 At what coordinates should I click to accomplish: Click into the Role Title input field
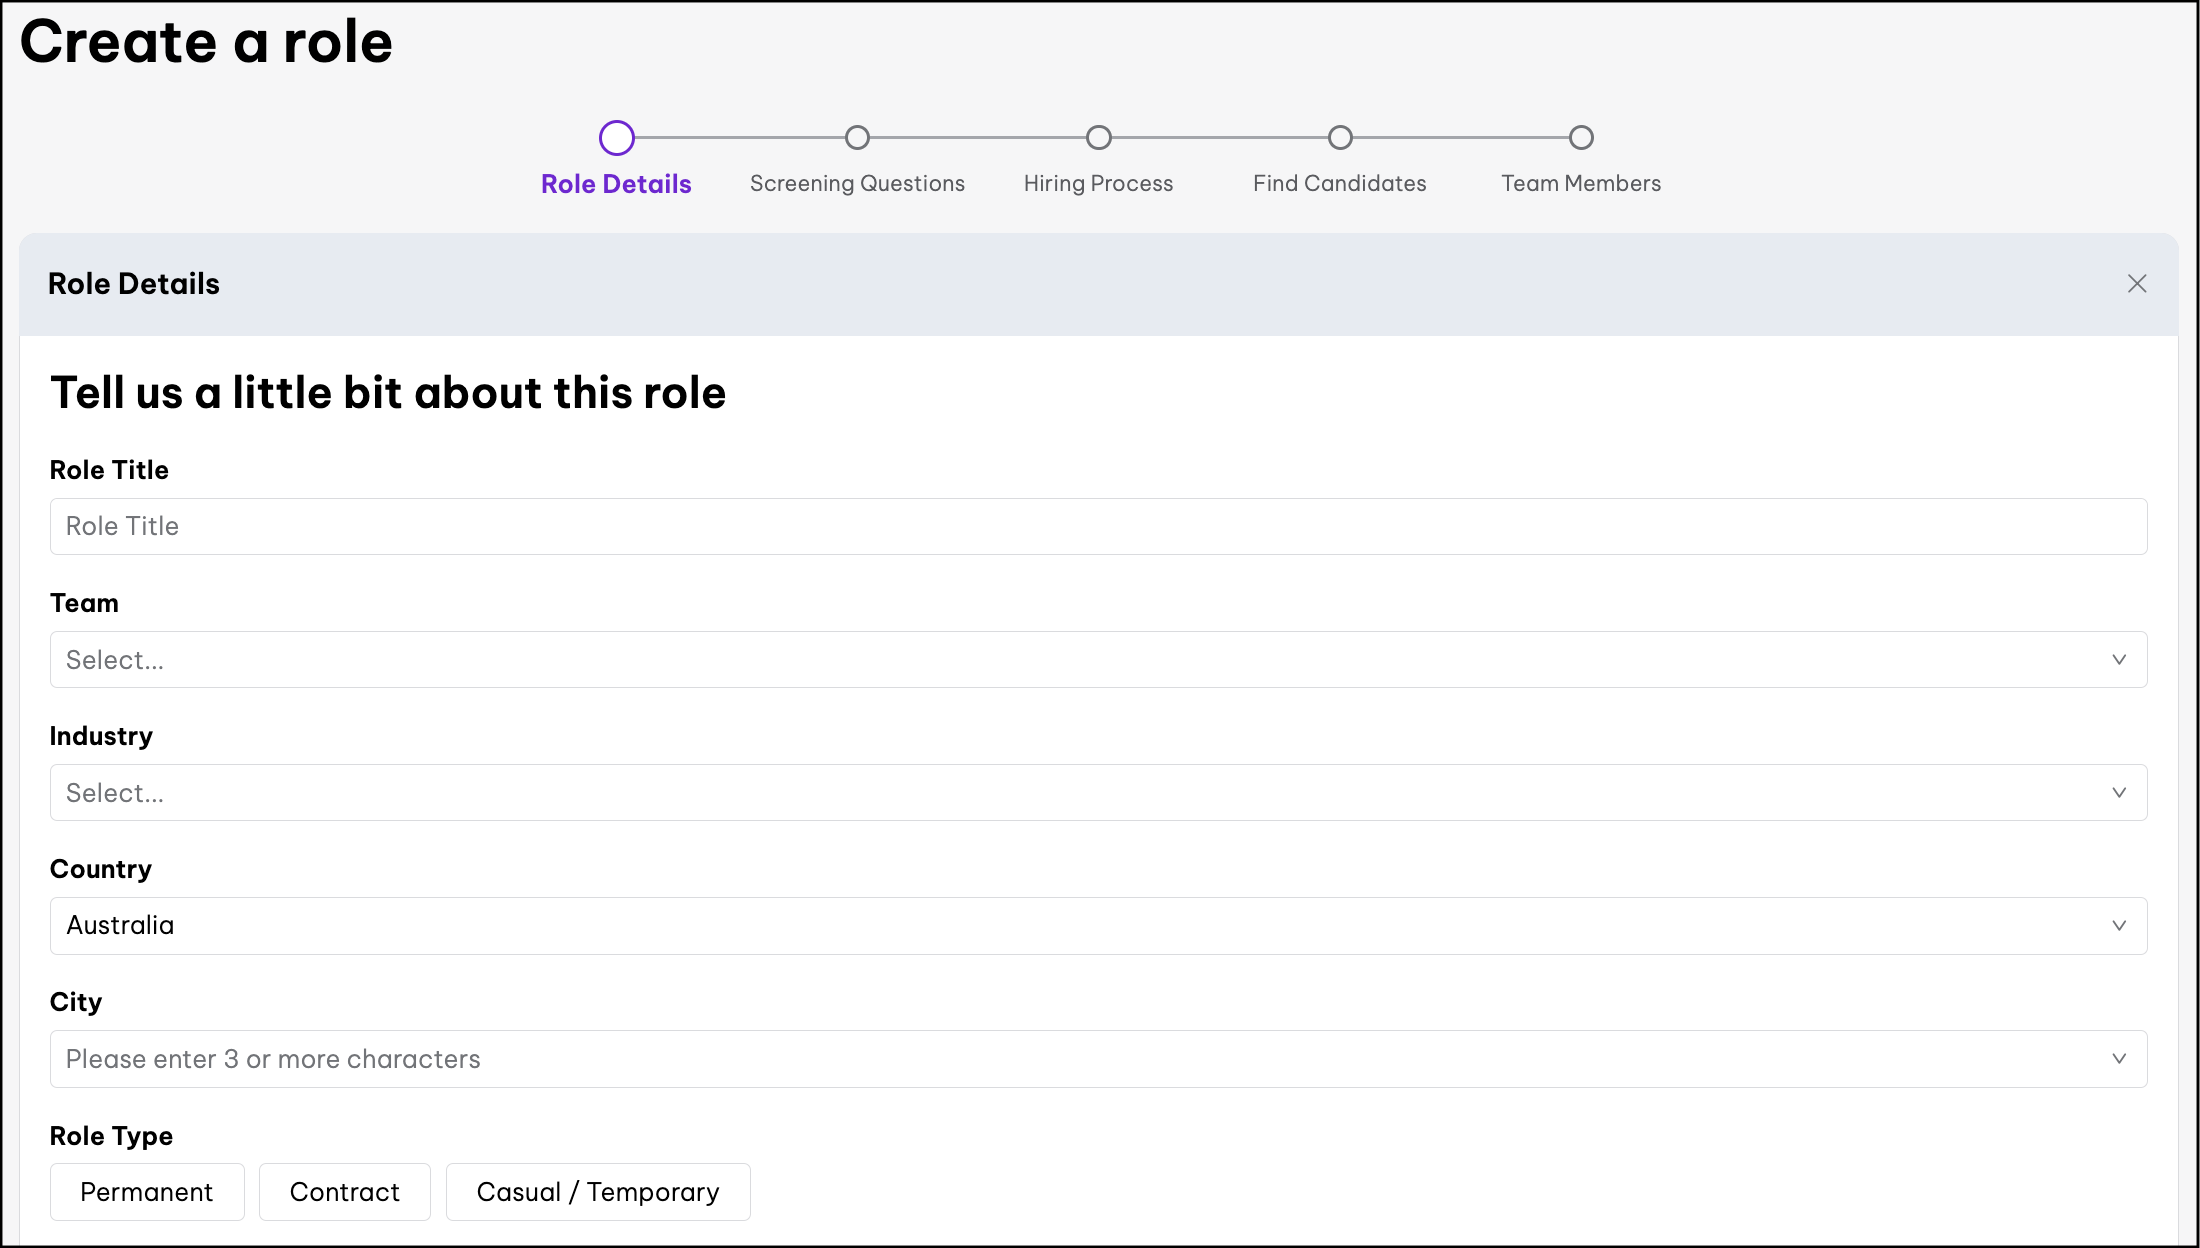[1098, 527]
